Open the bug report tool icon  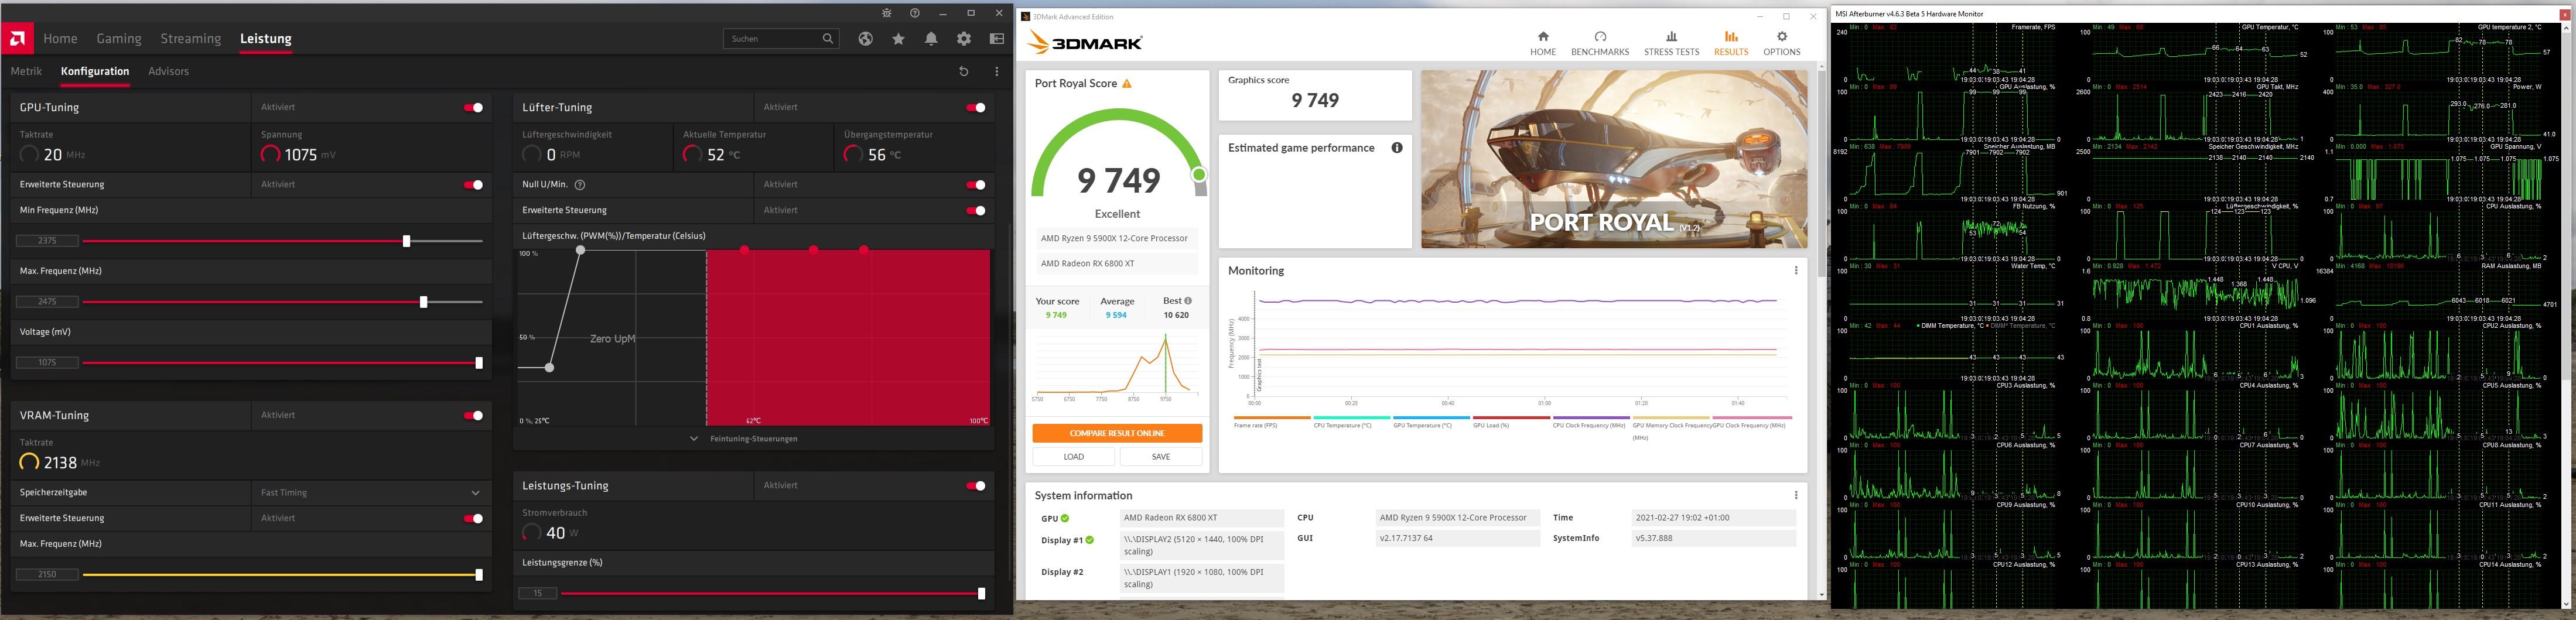pyautogui.click(x=887, y=13)
